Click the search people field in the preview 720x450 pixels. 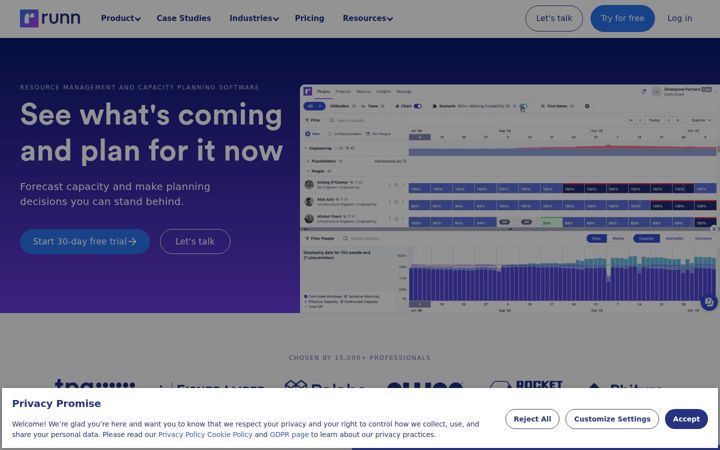pos(354,120)
